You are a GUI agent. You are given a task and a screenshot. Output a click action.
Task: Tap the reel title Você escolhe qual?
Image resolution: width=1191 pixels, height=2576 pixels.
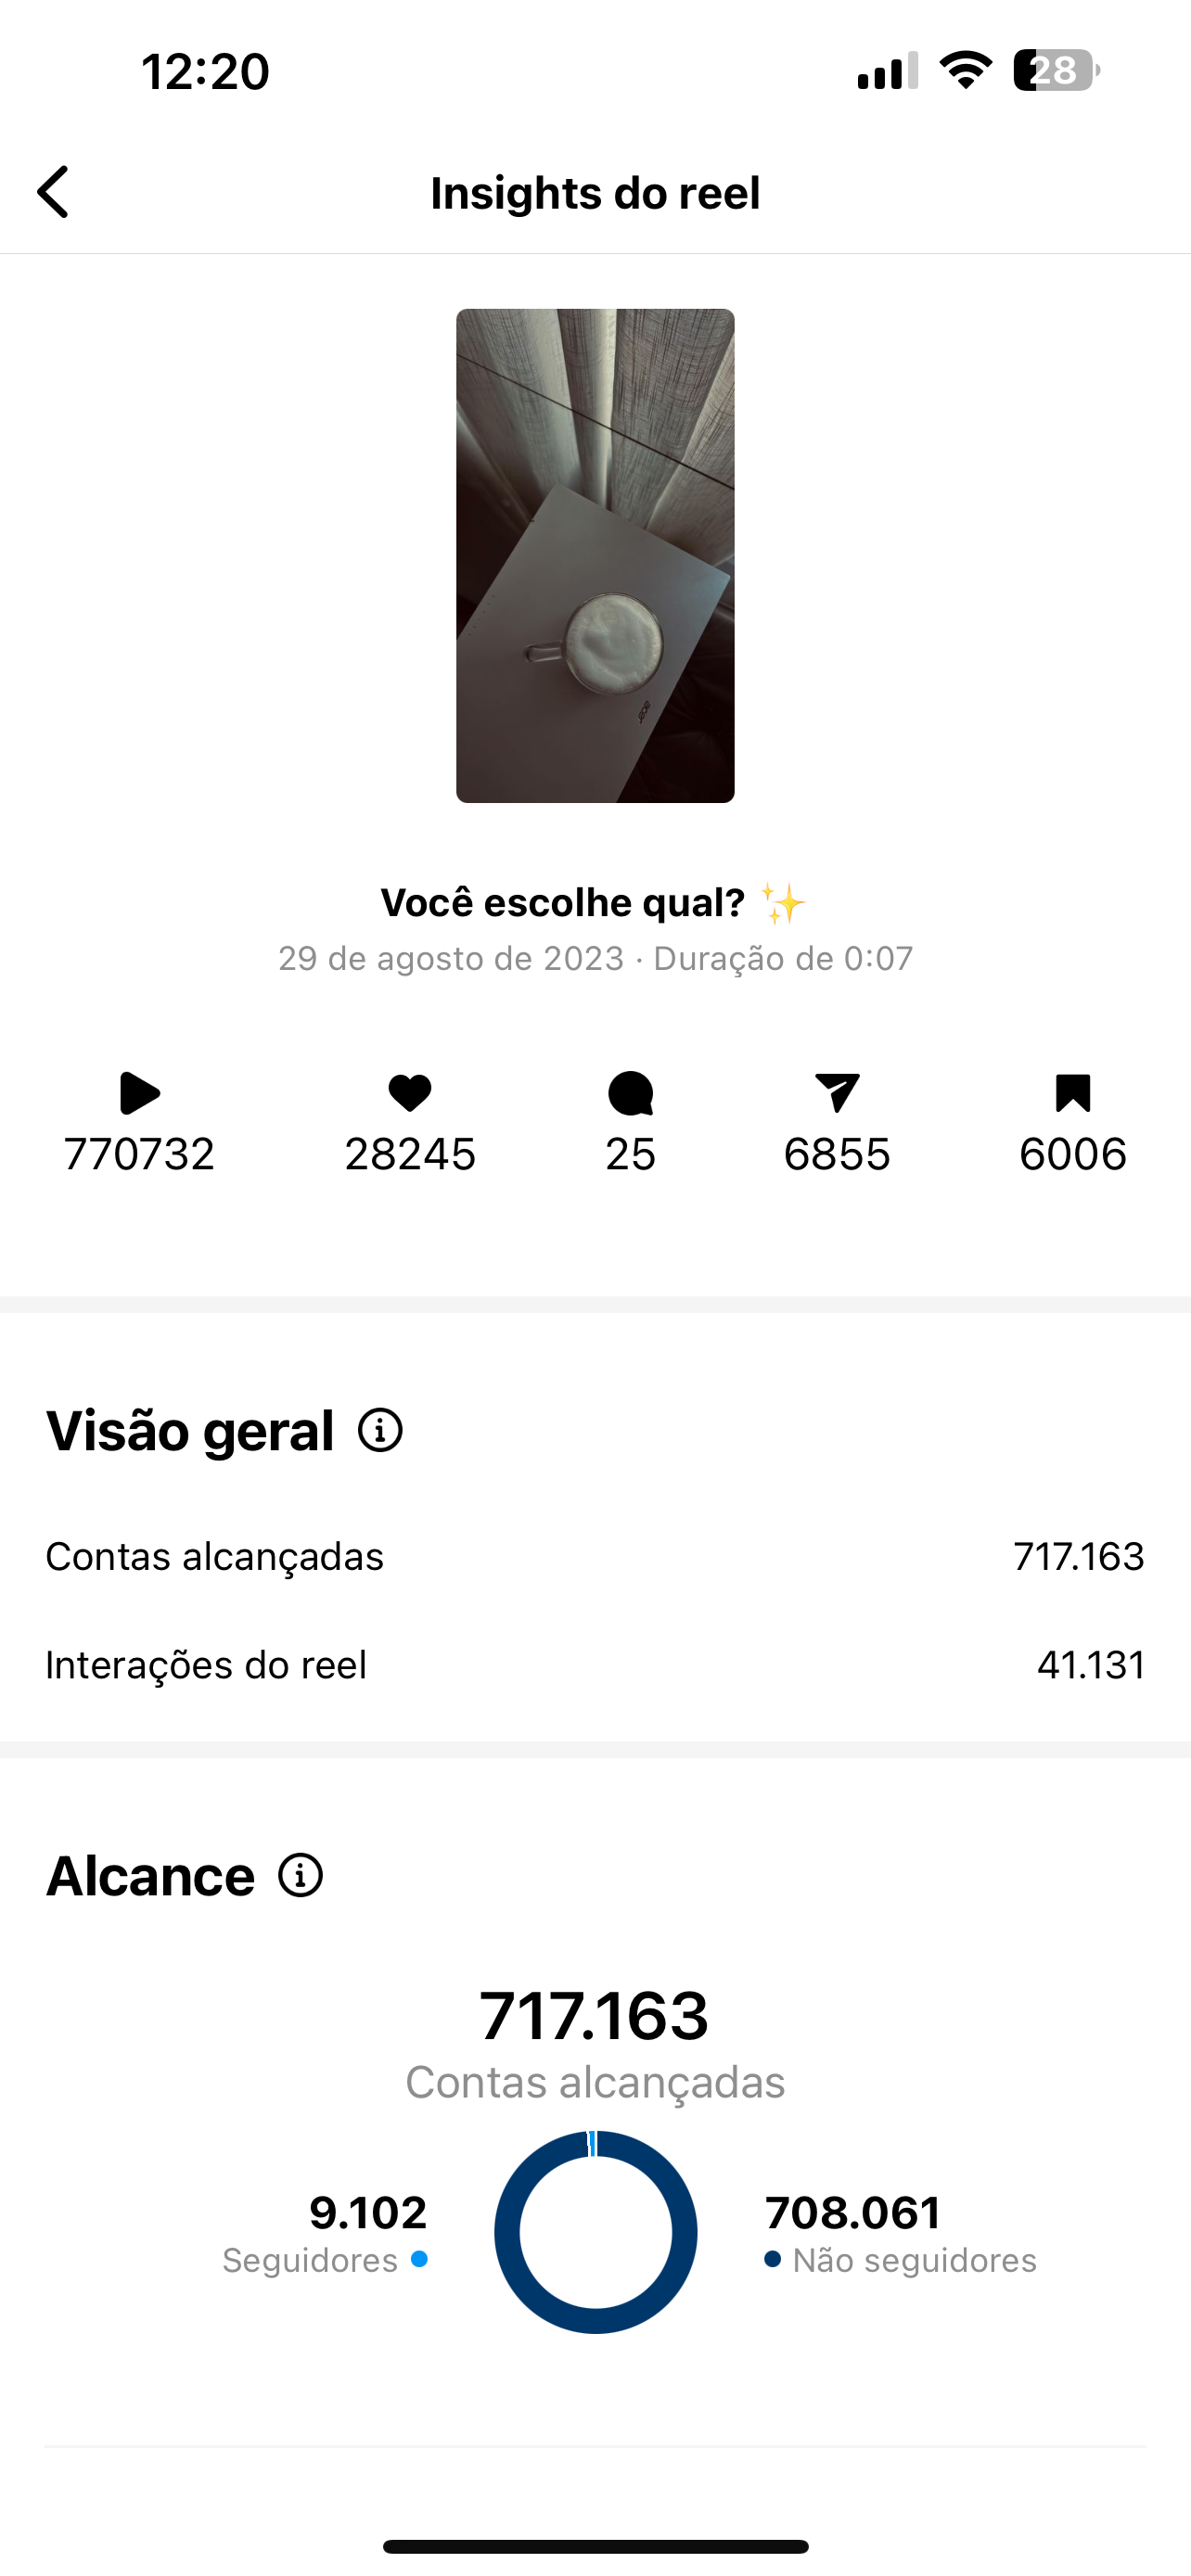click(x=562, y=902)
